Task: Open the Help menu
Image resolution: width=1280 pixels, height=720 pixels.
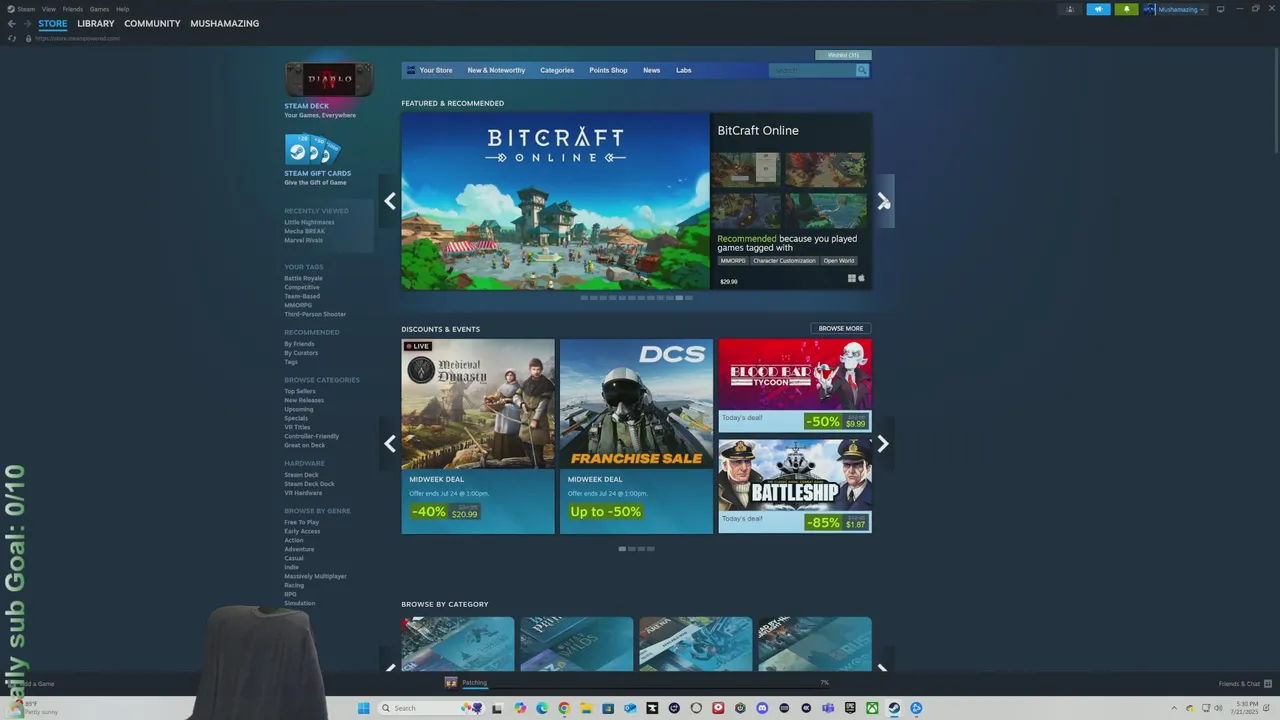Action: point(122,9)
